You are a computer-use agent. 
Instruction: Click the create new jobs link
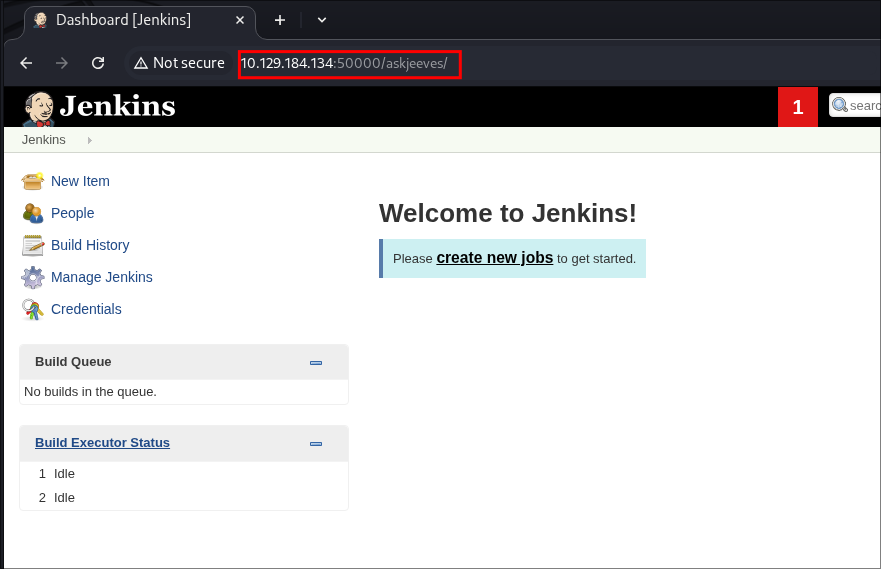[x=494, y=258]
